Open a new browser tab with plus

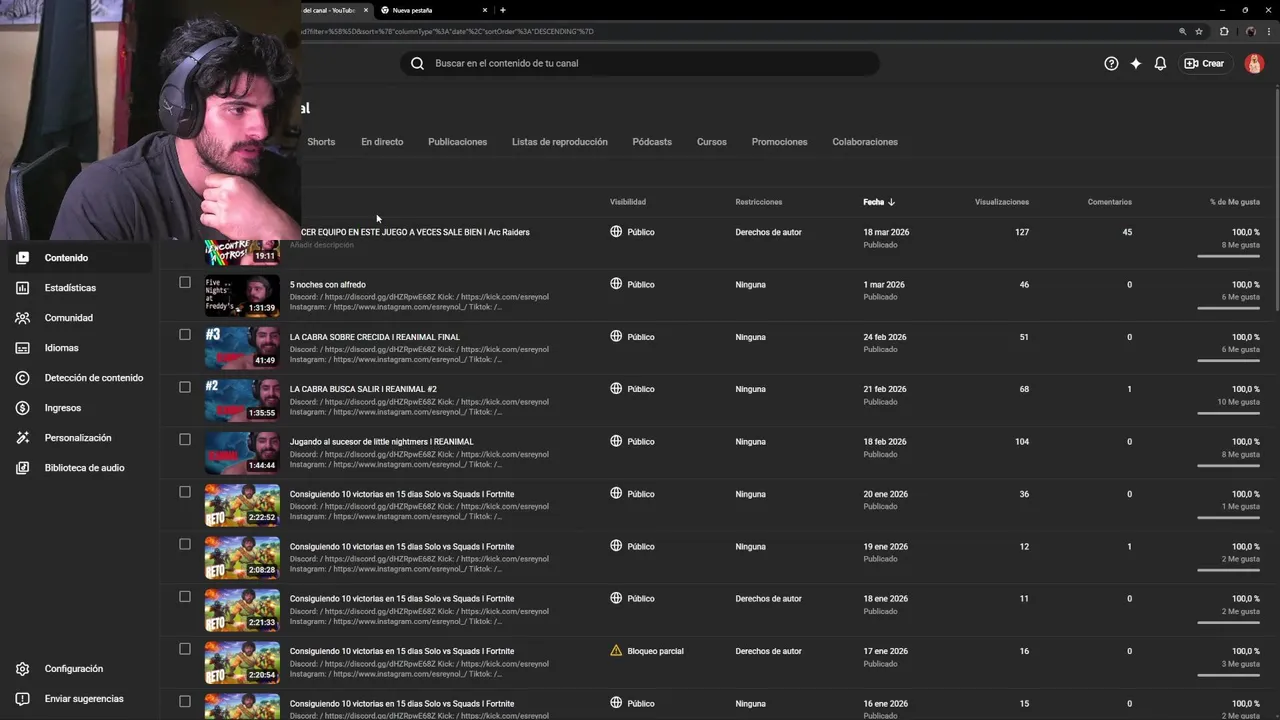coord(502,10)
